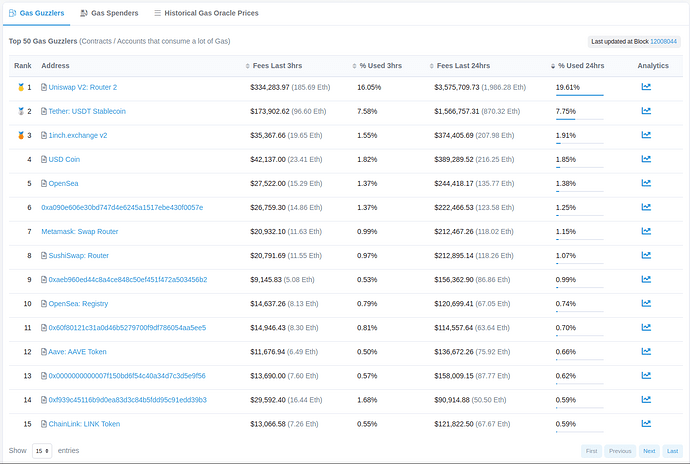This screenshot has height=464, width=690.
Task: Open analytics chart for OpenSea: Registry
Action: (x=646, y=303)
